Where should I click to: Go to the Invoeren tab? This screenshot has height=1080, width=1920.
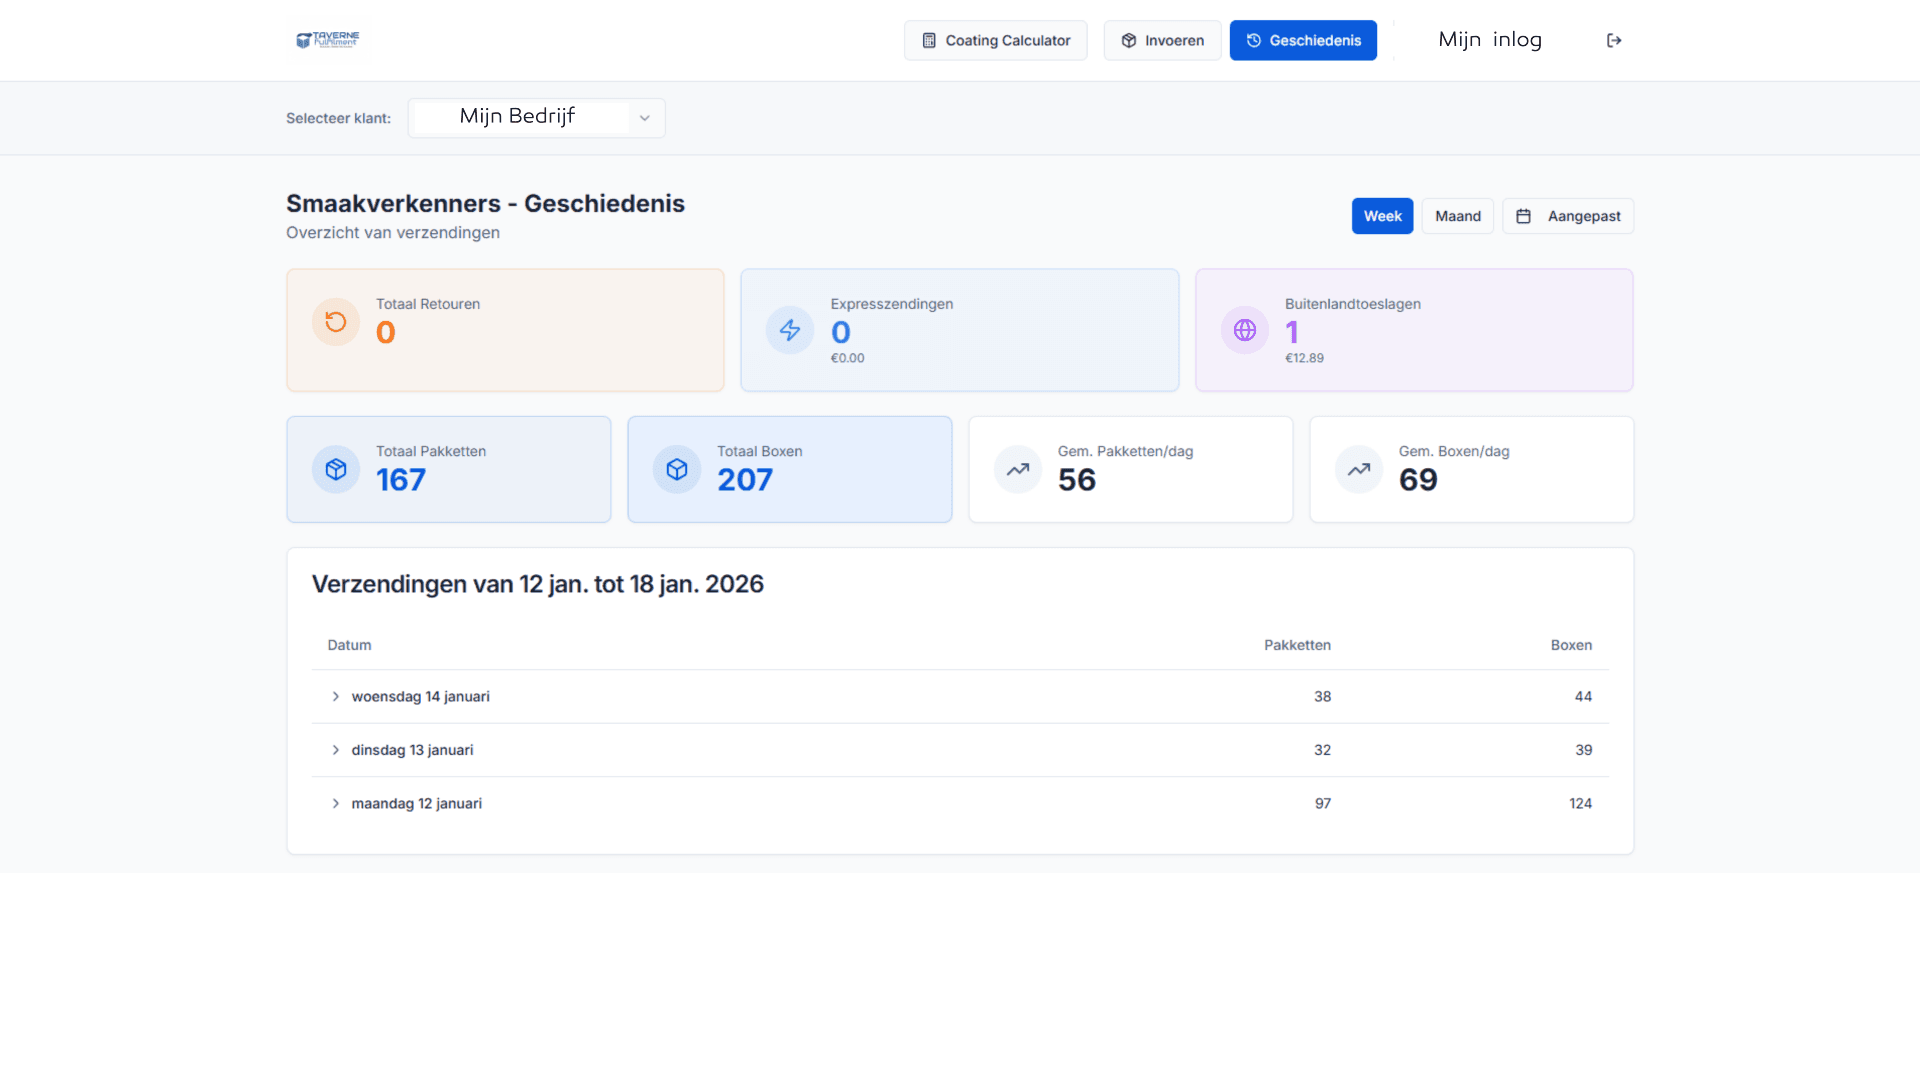coord(1162,40)
